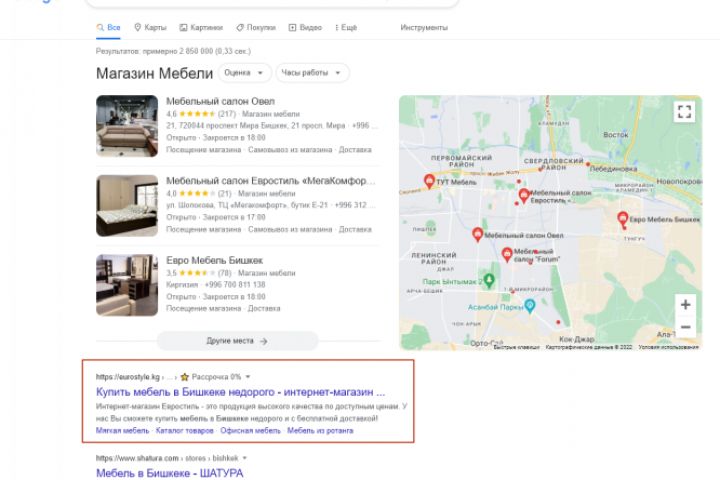Go to the Видео tab
The image size is (720, 480).
click(x=305, y=28)
